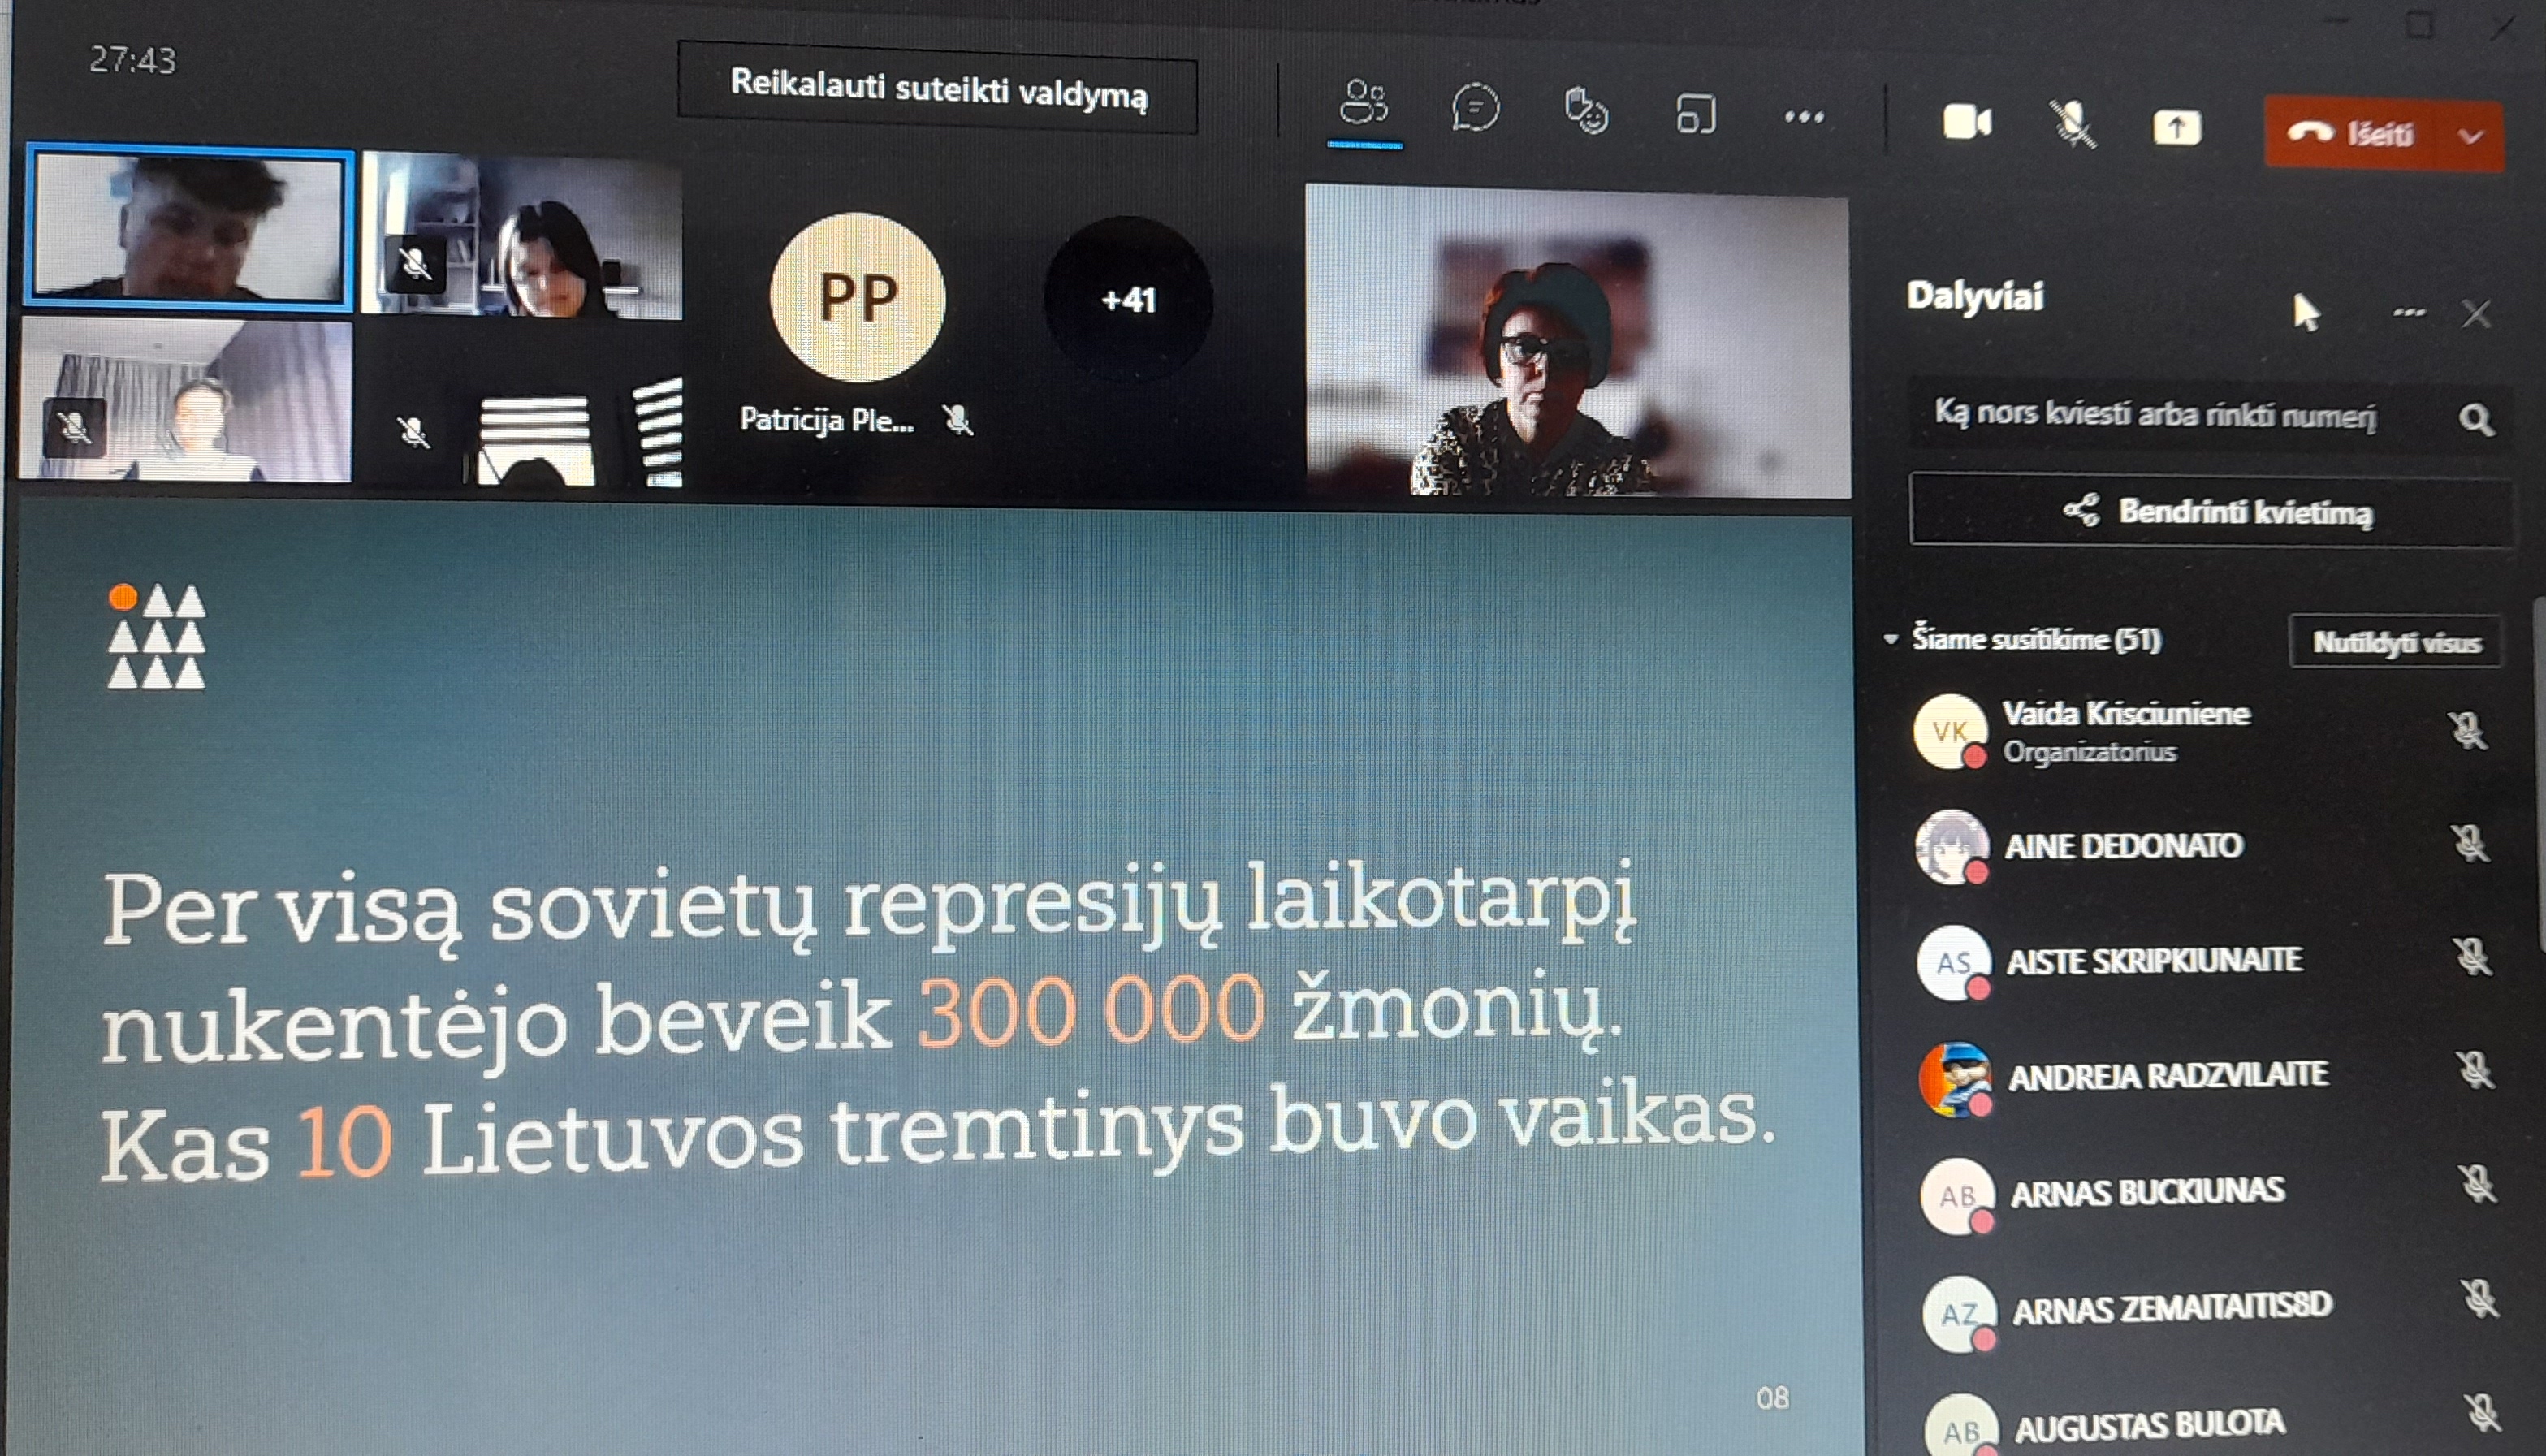
Task: Expand the dropdown arrow next to Išeiti
Action: tap(2471, 137)
